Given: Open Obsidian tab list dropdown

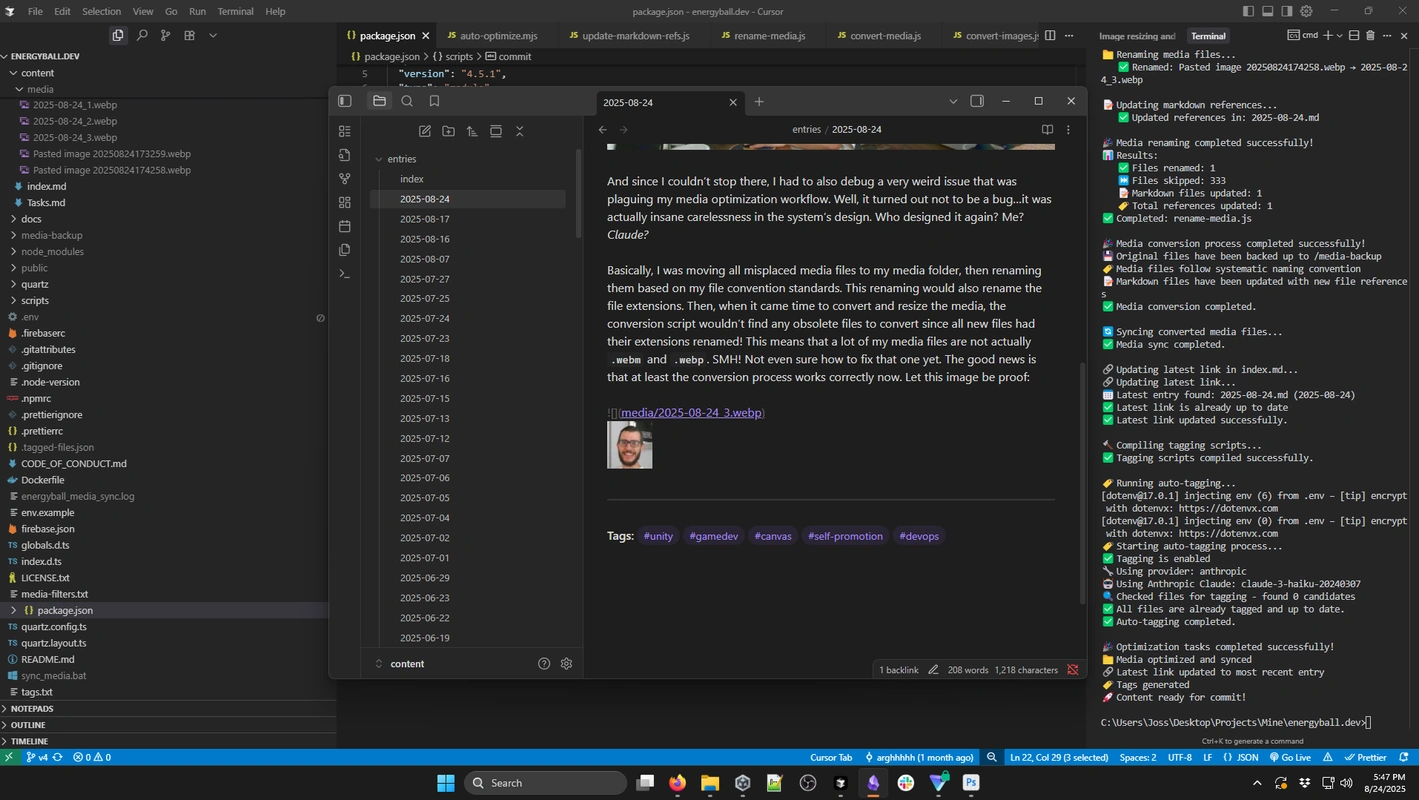Looking at the screenshot, I should pos(953,102).
